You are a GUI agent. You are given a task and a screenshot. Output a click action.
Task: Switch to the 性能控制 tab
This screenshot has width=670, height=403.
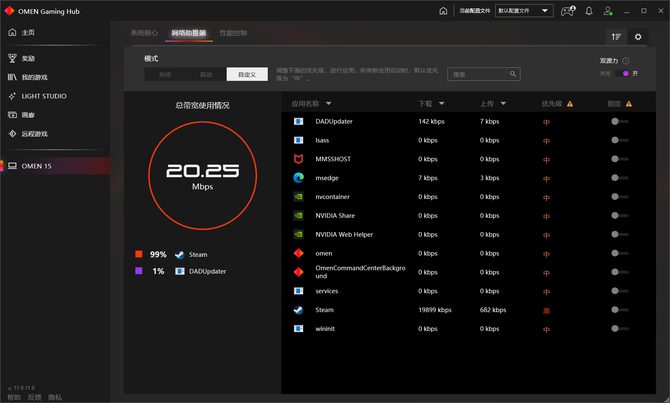tap(233, 33)
